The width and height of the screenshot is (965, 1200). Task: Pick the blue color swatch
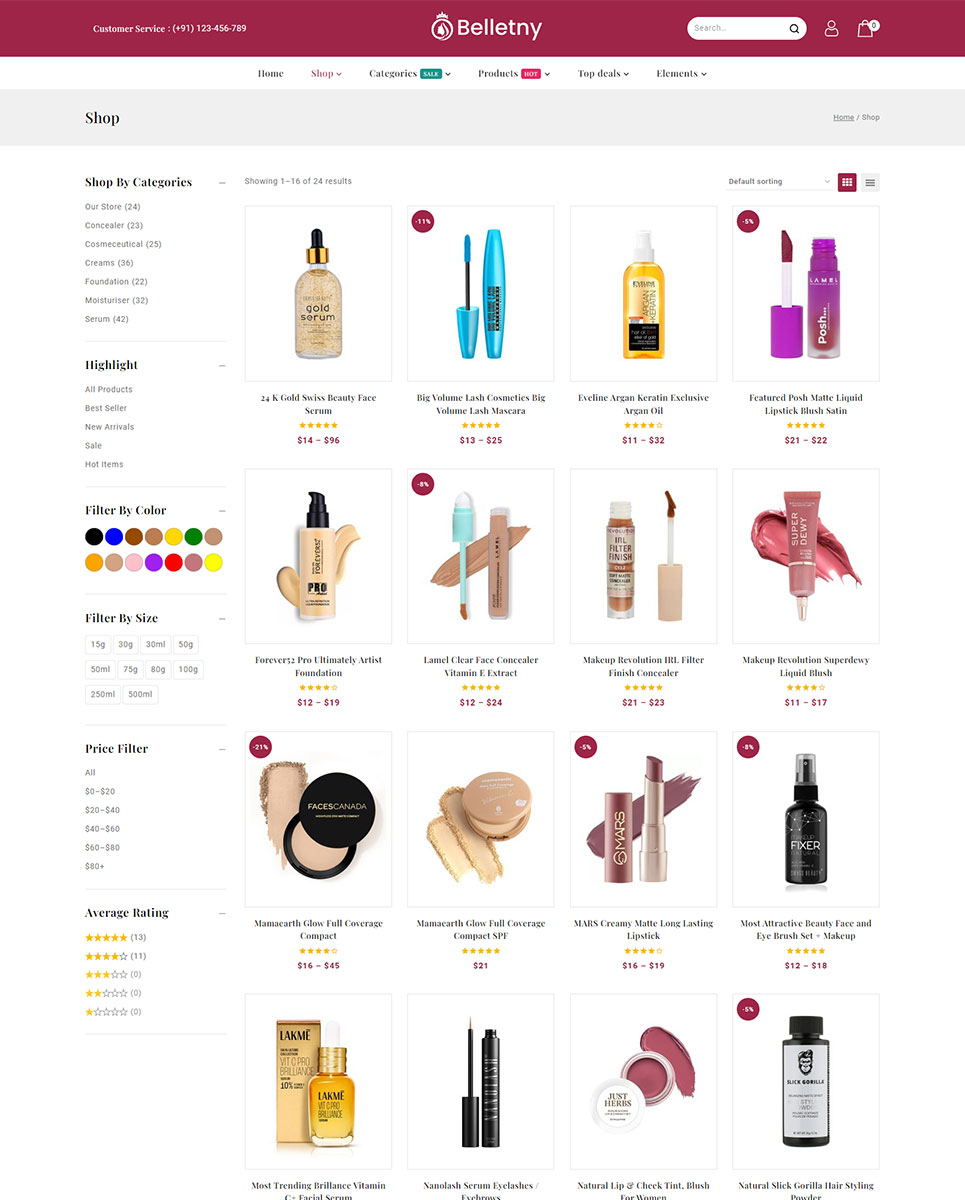(x=114, y=537)
